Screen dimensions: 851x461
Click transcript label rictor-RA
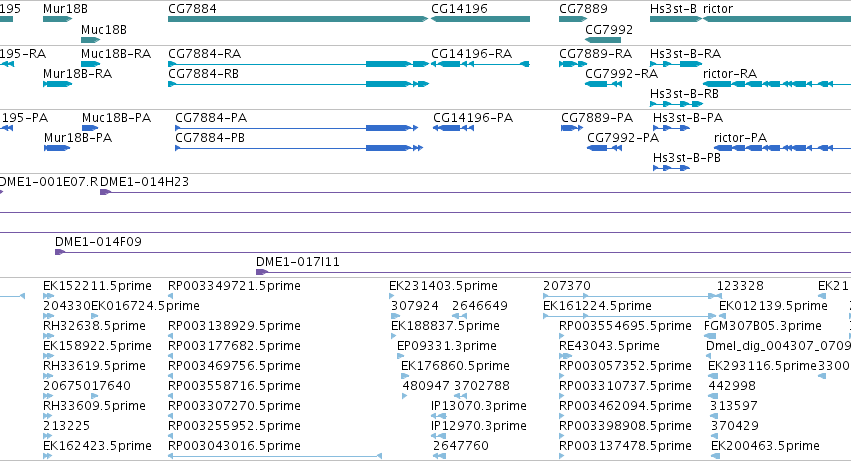pos(729,74)
